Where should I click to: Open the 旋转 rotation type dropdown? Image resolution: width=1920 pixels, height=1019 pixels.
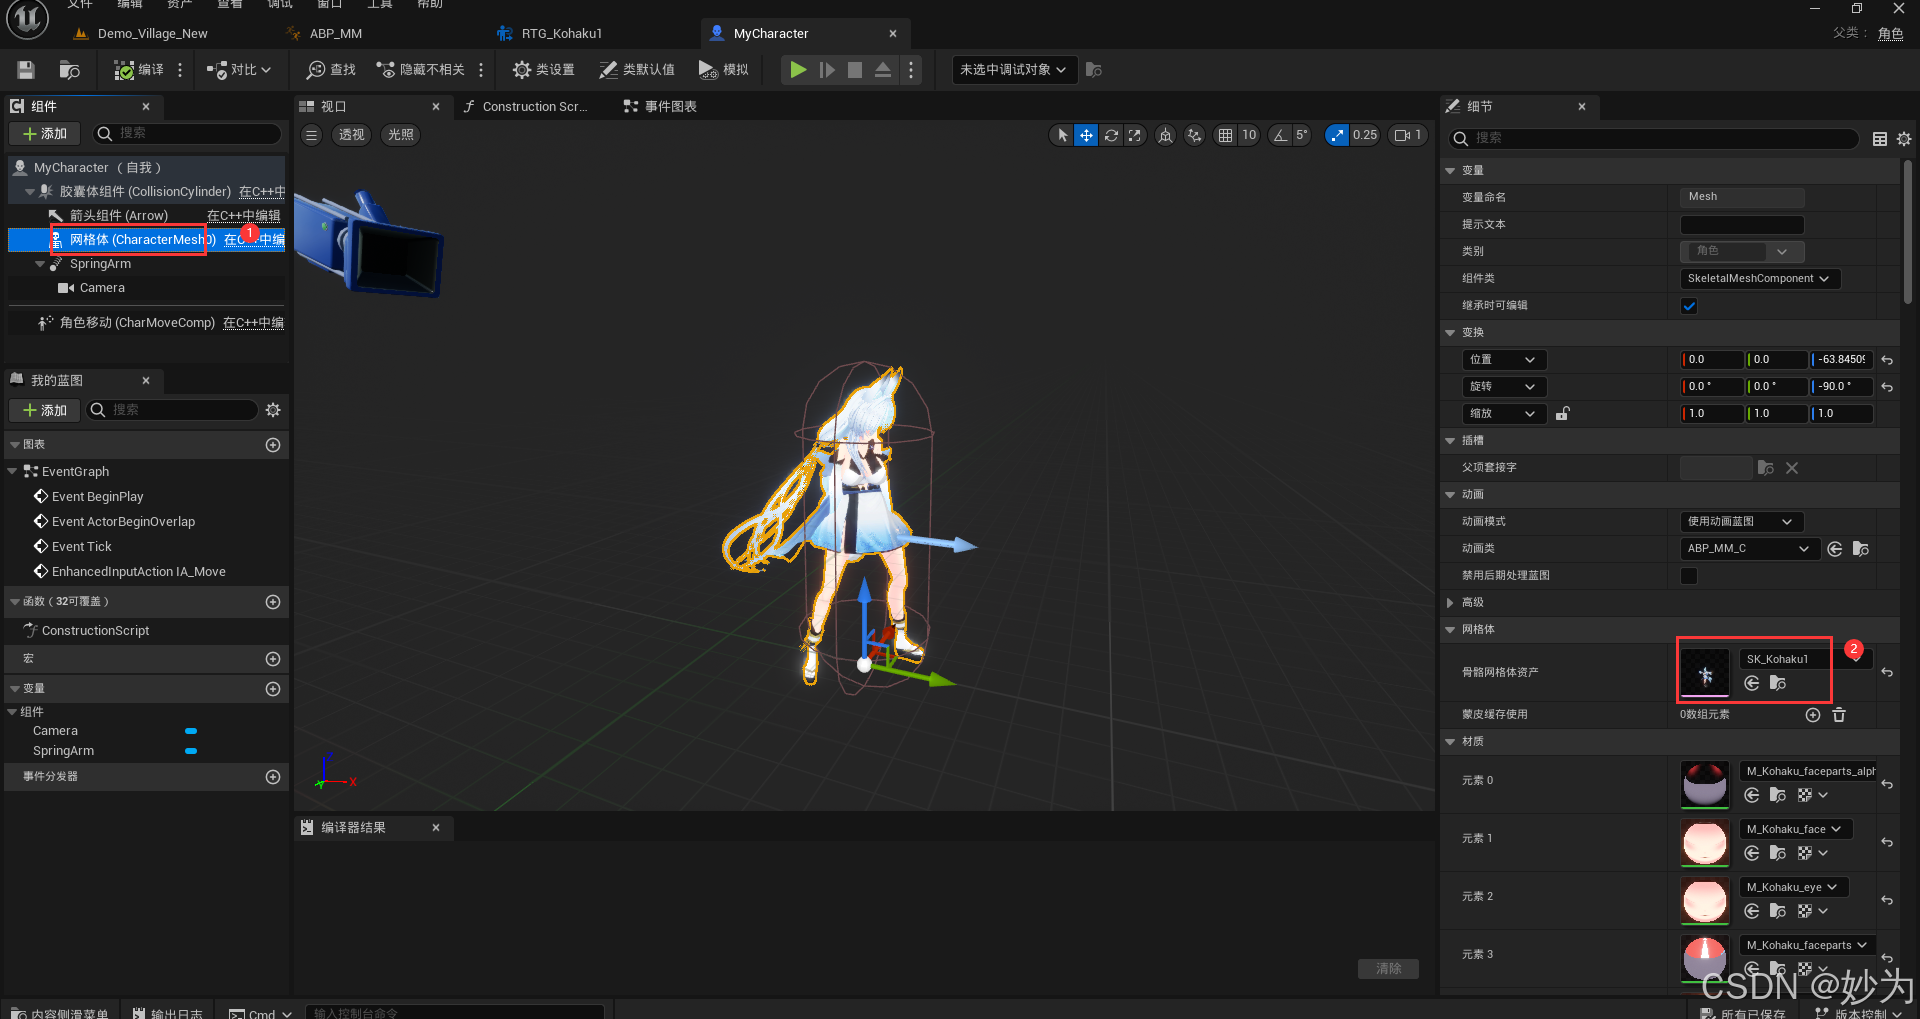tap(1503, 387)
